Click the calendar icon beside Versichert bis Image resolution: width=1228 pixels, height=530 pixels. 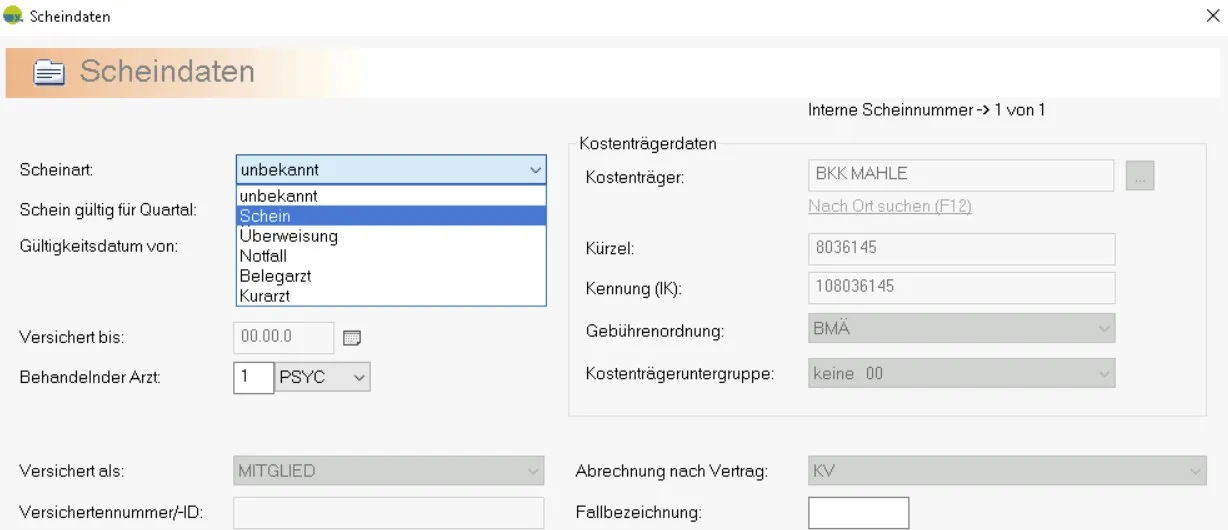coord(351,338)
